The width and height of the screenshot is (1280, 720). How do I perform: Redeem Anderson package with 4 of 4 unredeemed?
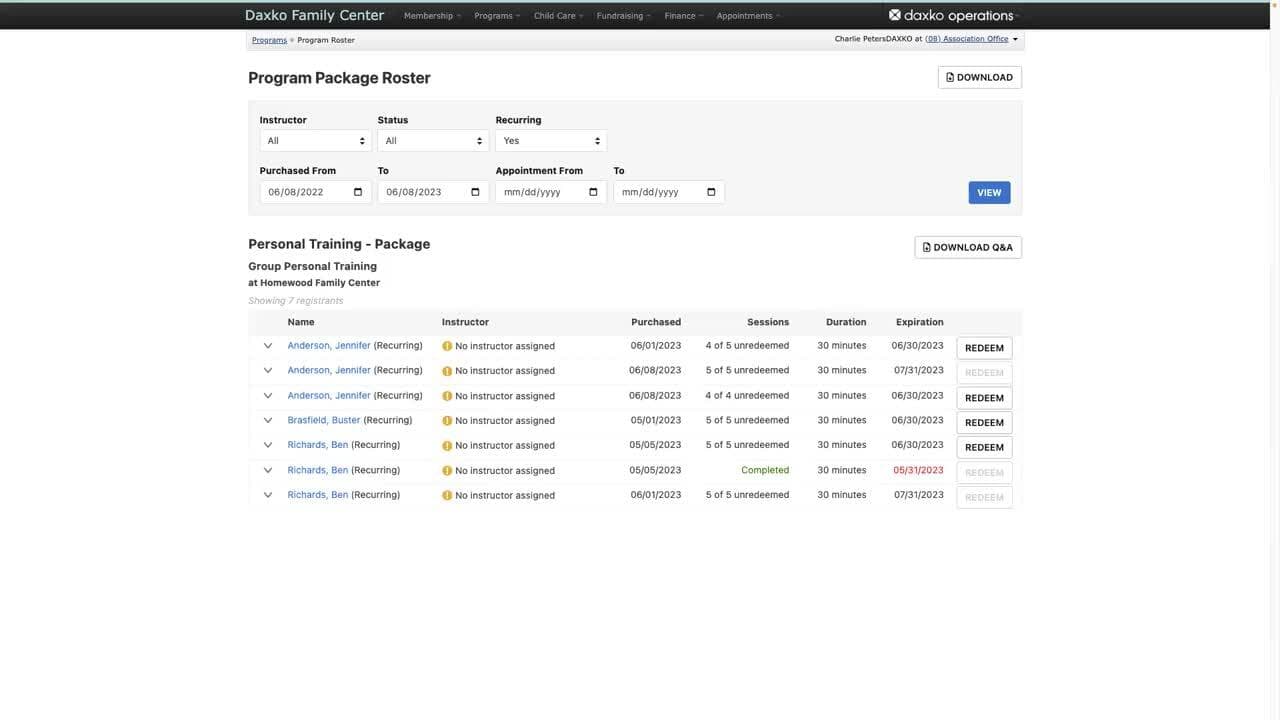point(984,398)
